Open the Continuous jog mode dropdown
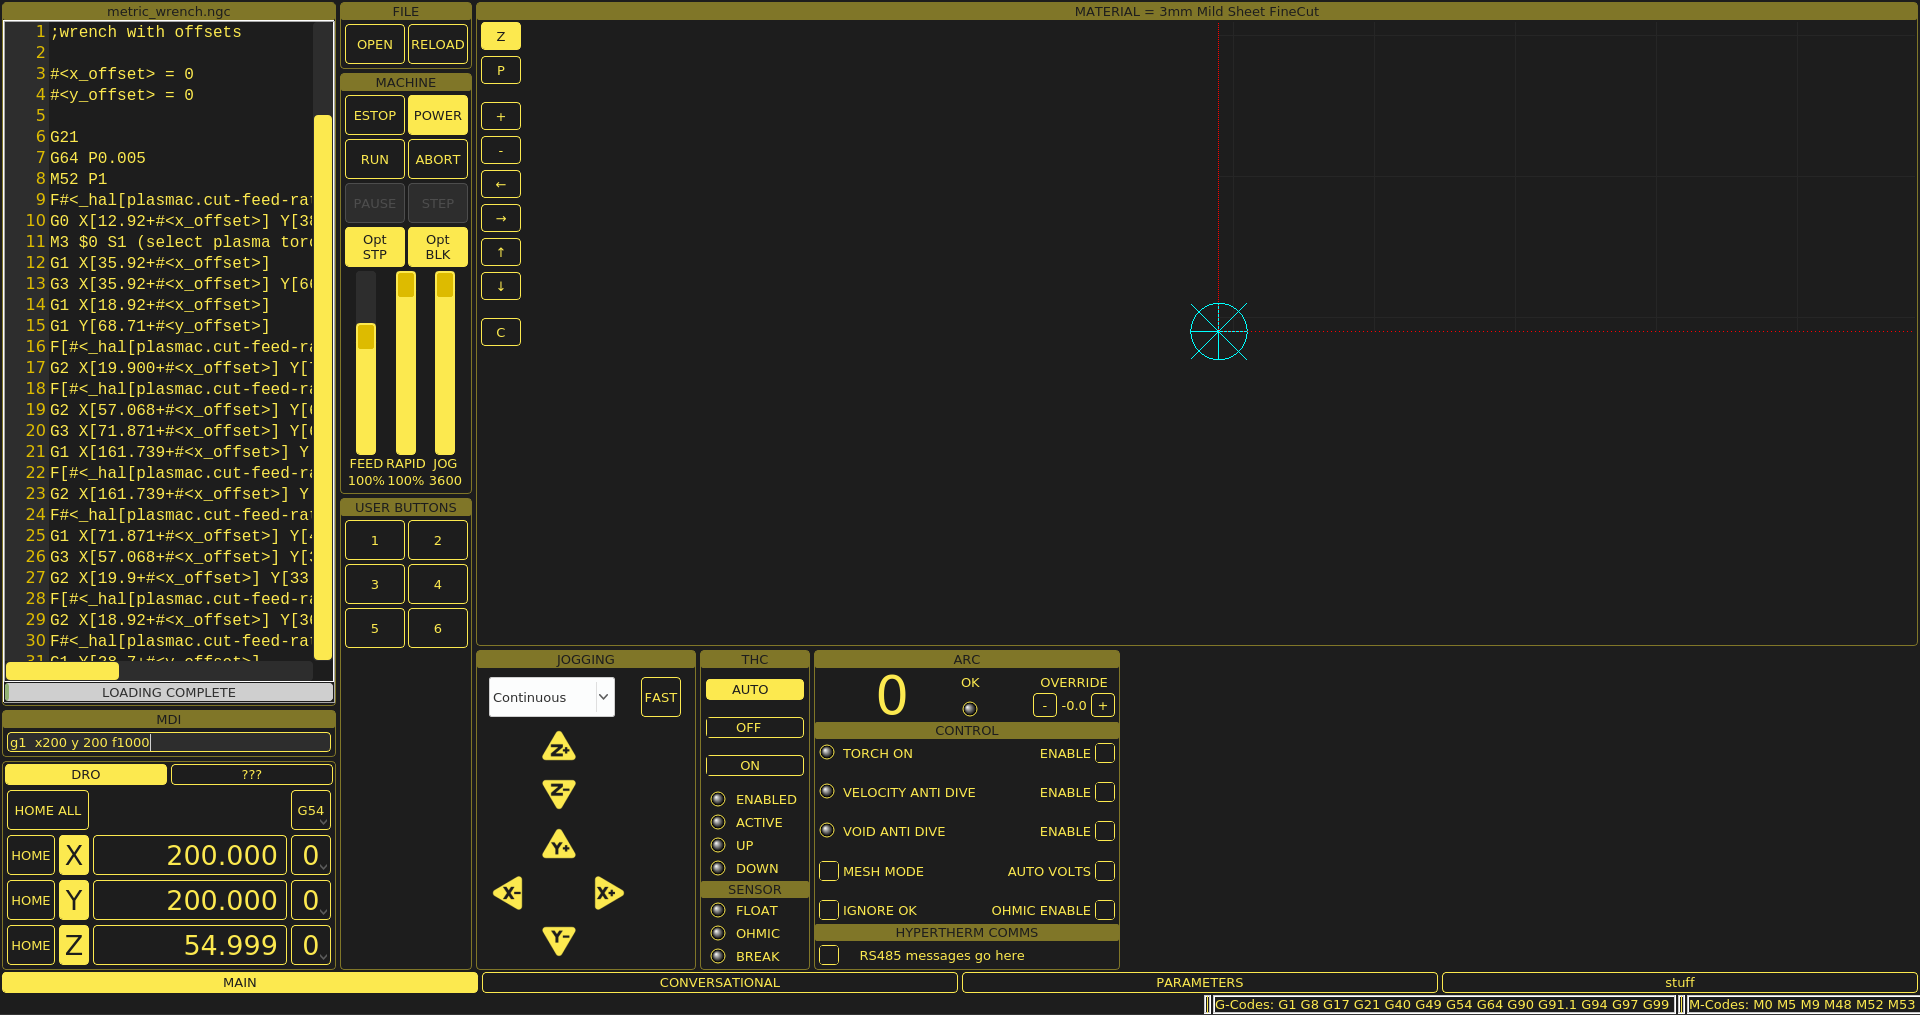The height and width of the screenshot is (1015, 1920). [x=552, y=697]
